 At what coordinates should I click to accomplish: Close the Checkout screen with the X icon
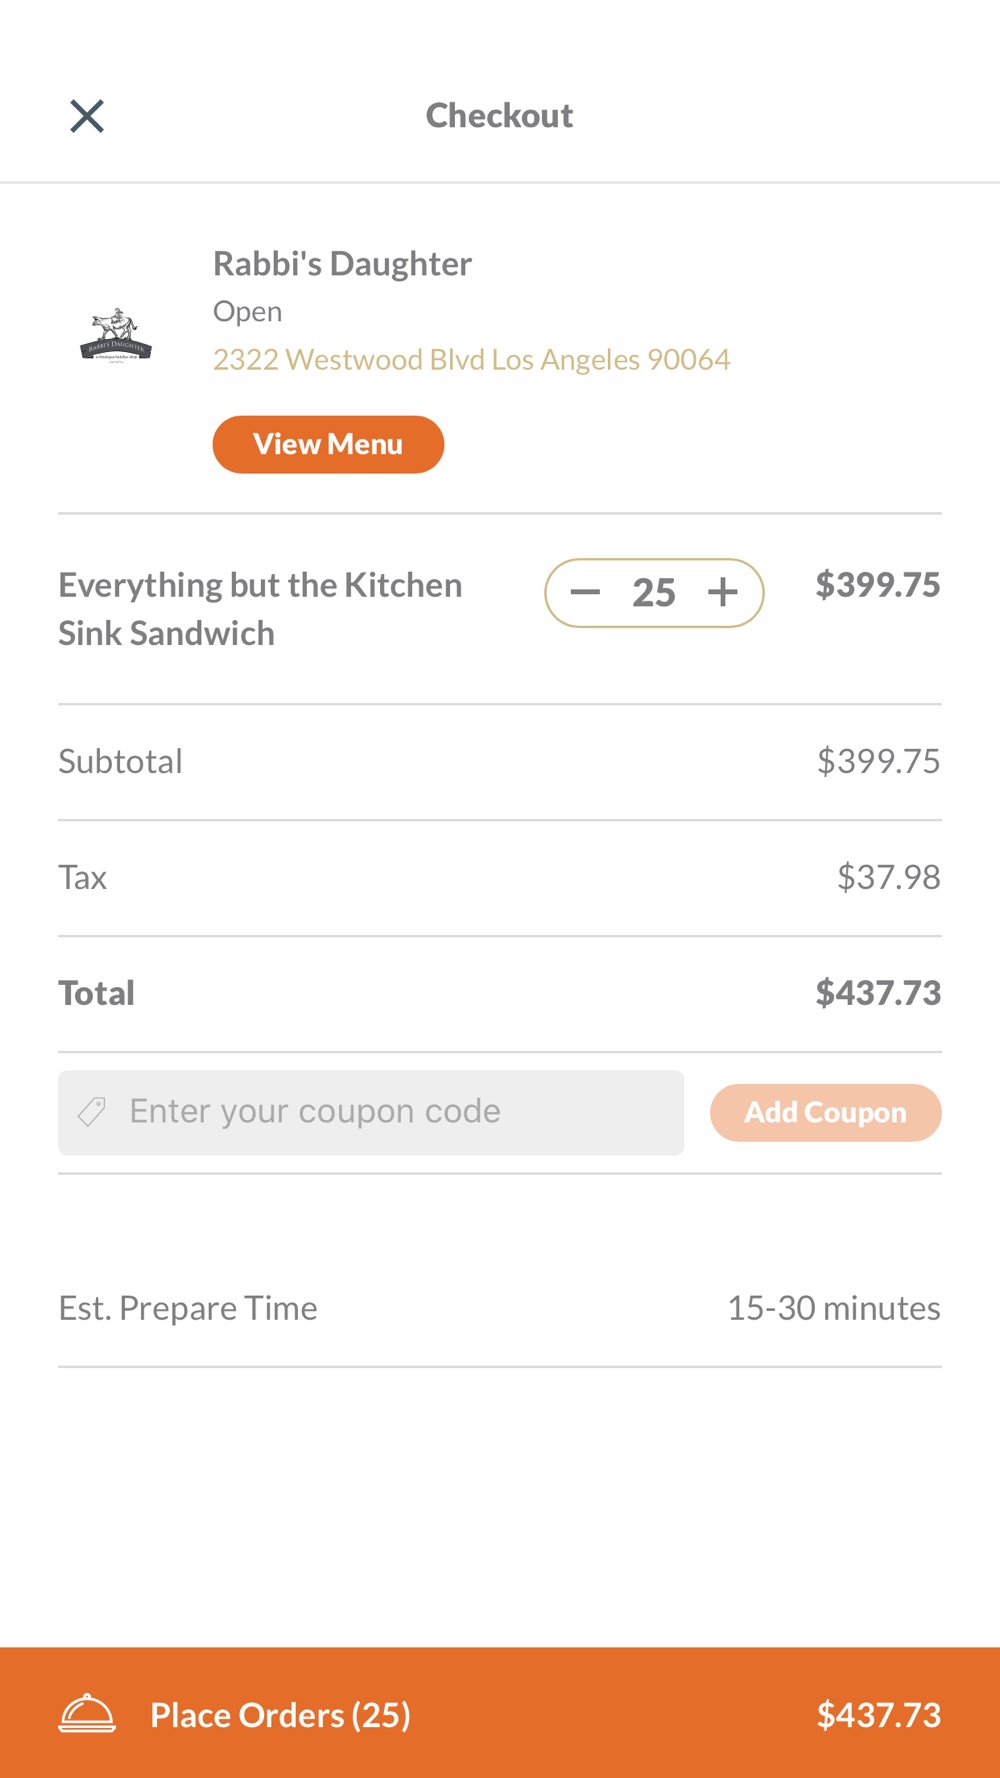87,116
